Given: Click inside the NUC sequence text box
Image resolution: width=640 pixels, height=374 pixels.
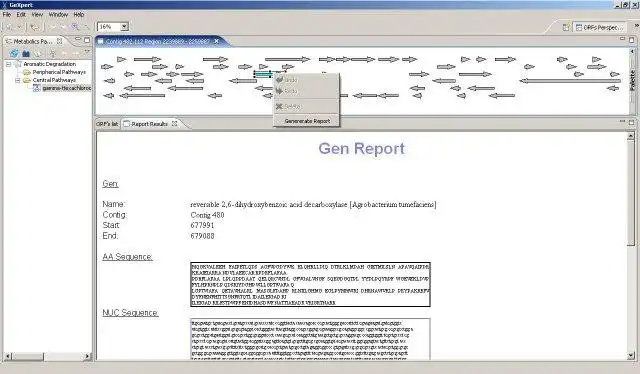Looking at the screenshot, I should pos(310,339).
